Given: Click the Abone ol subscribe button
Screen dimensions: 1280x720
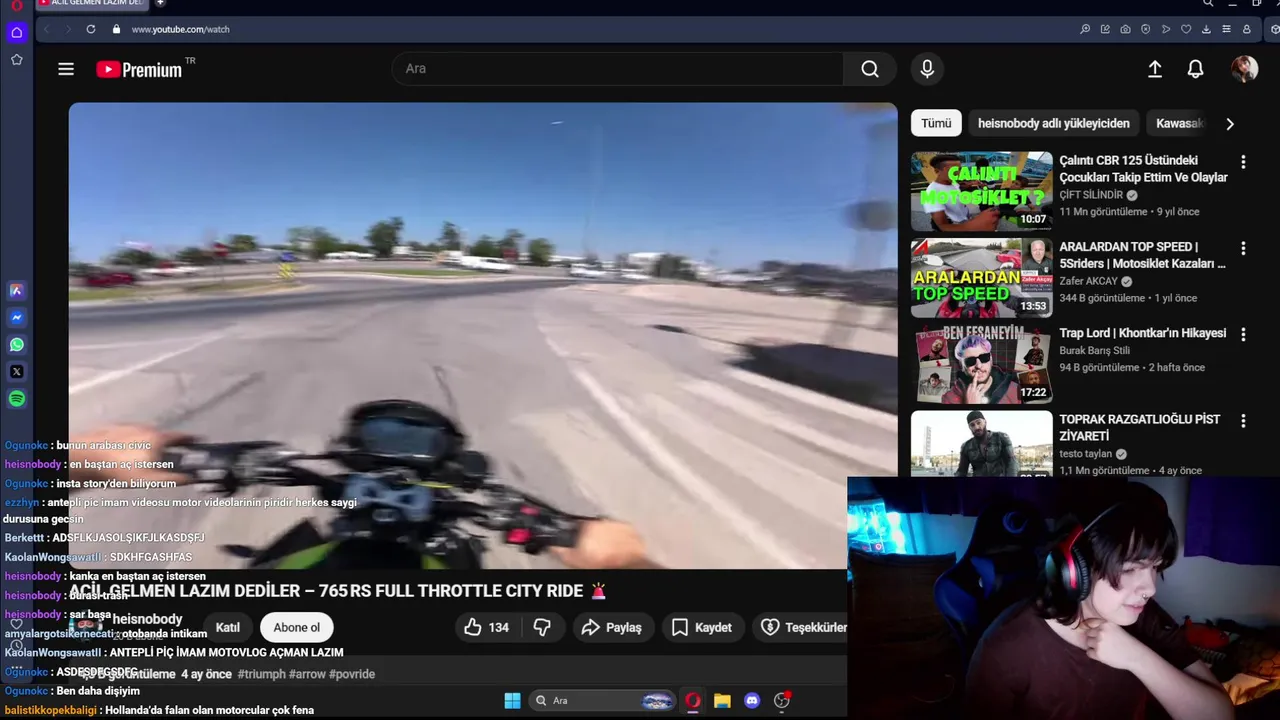Looking at the screenshot, I should (x=297, y=627).
